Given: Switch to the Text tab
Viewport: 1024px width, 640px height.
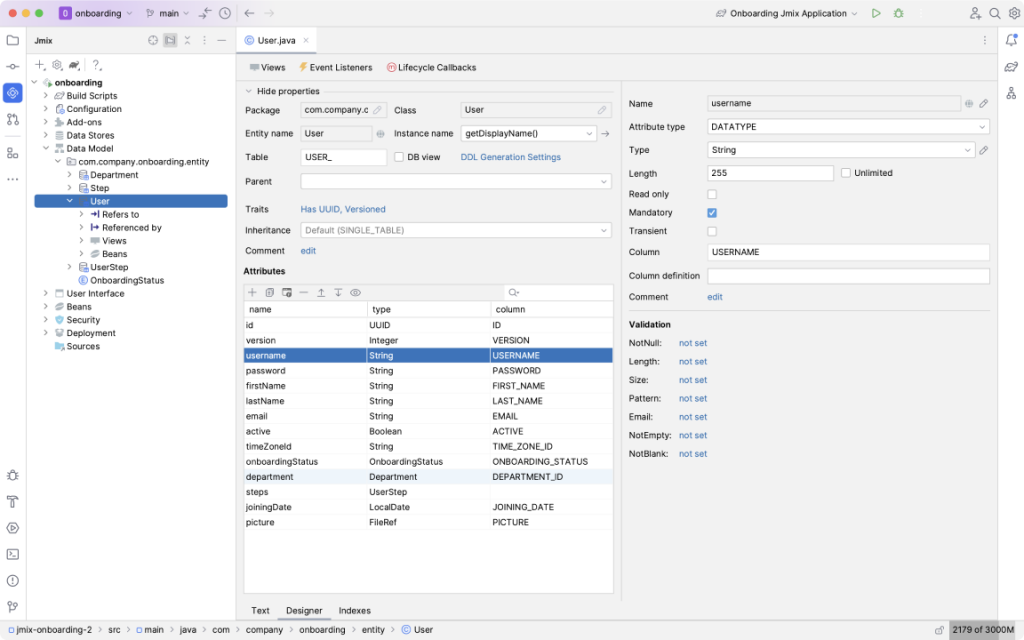Looking at the screenshot, I should [260, 610].
